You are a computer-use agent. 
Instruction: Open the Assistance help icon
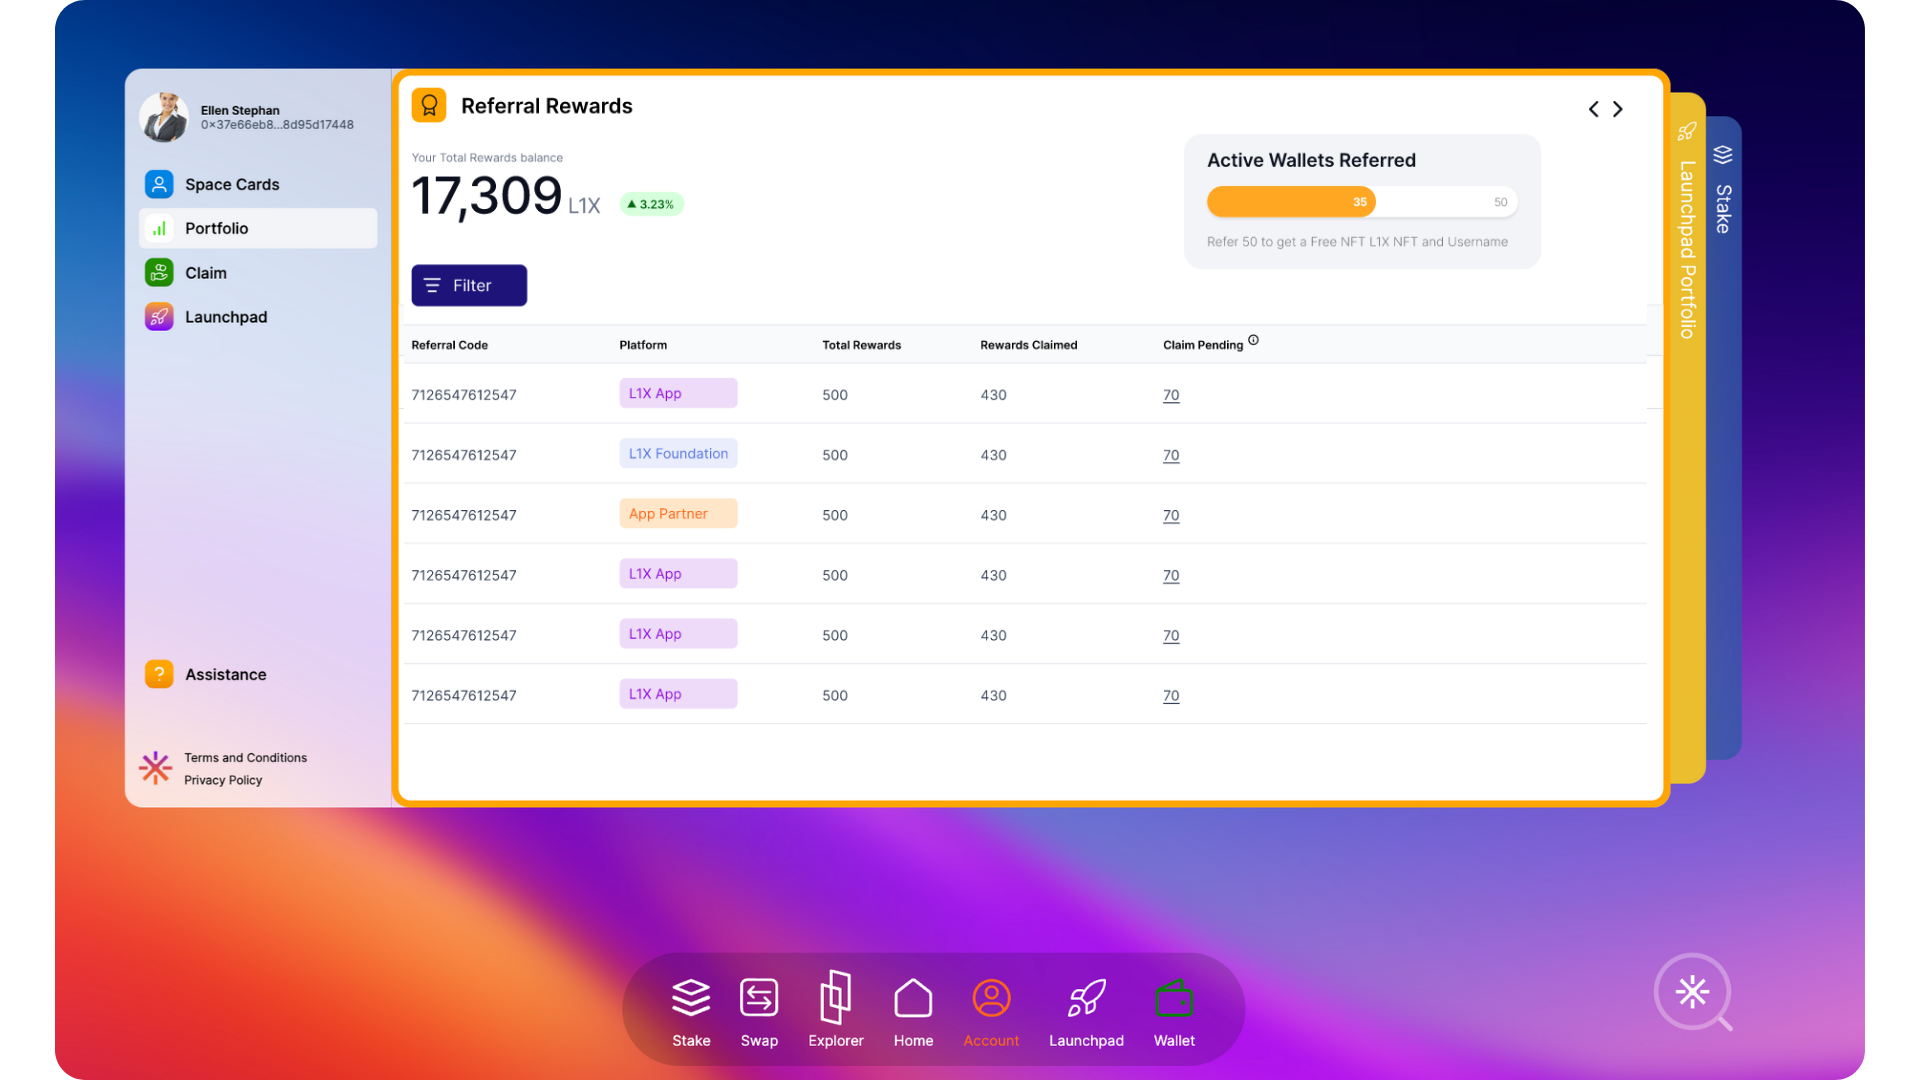point(159,674)
